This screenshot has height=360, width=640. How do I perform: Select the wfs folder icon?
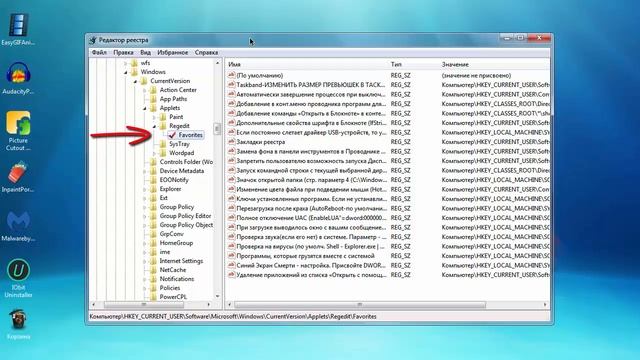(134, 63)
